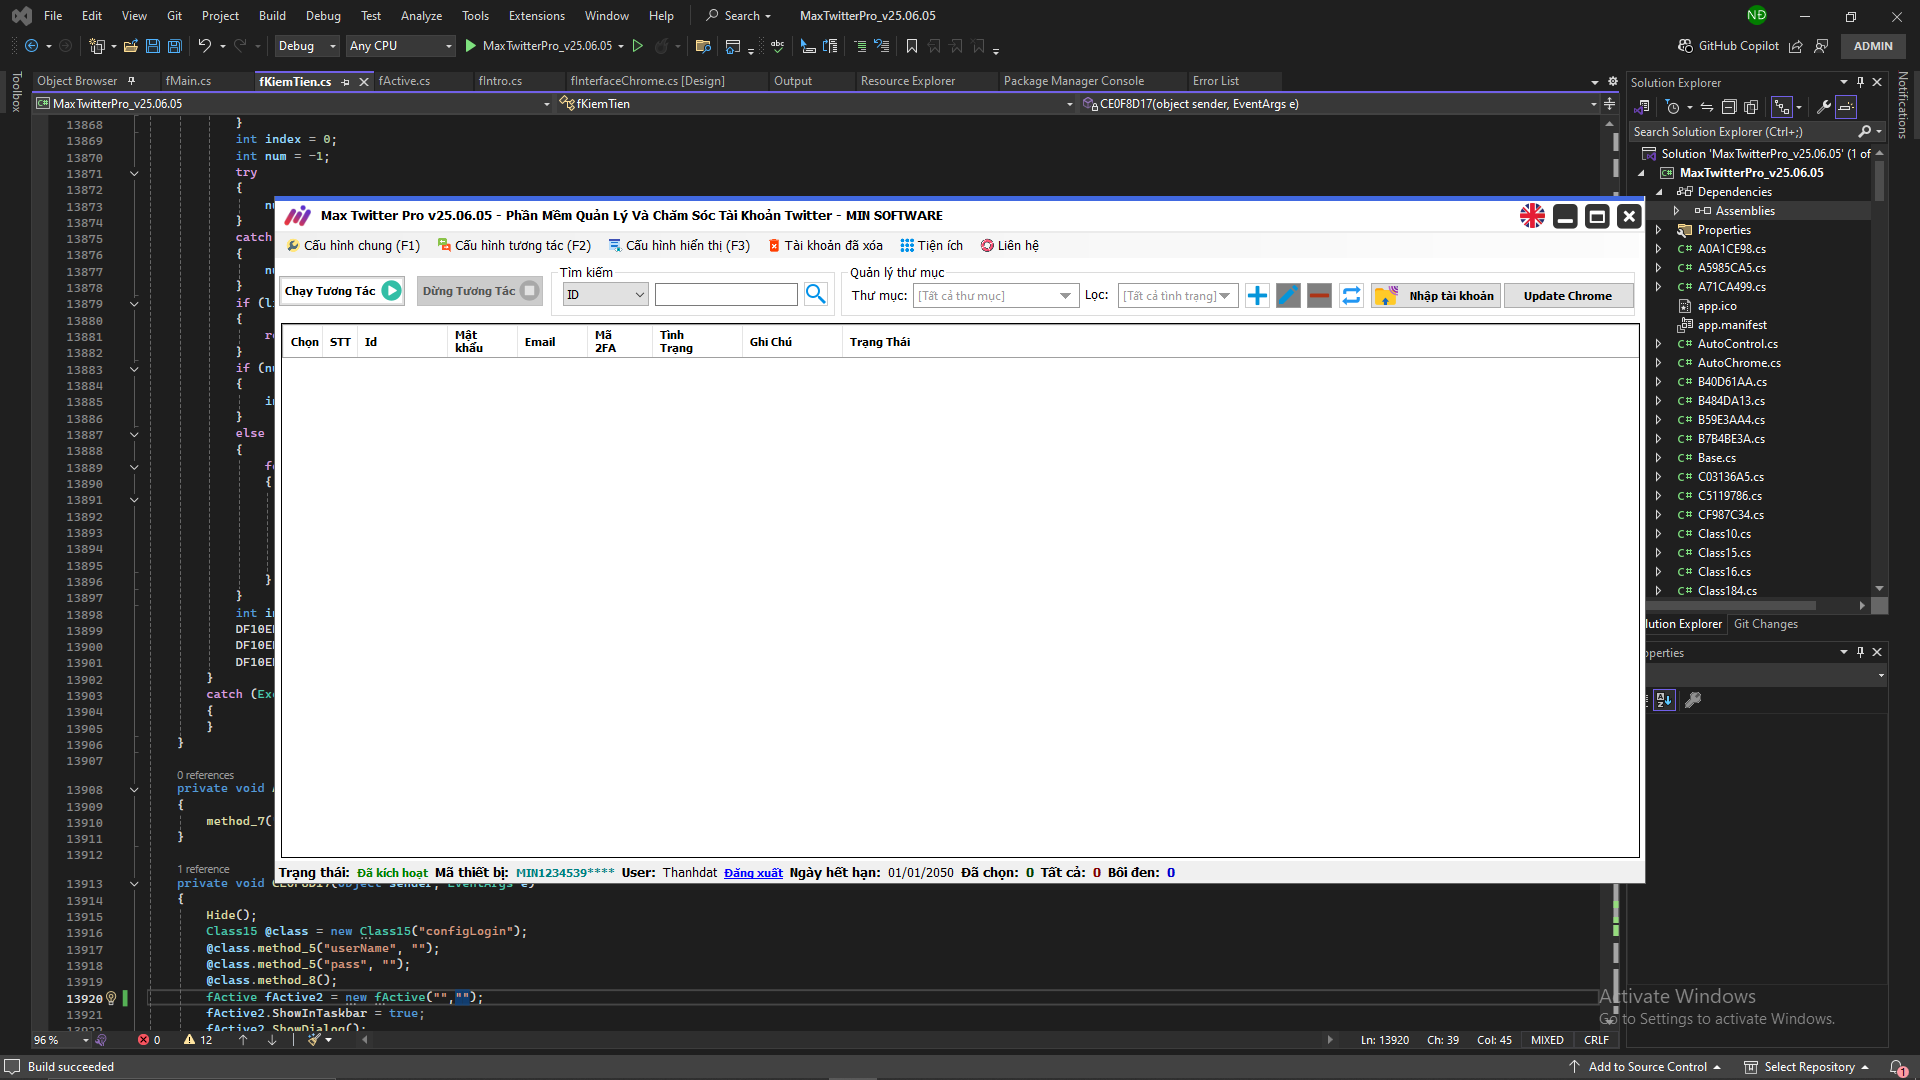Open Tài khoản đã xóa menu item

tap(825, 246)
